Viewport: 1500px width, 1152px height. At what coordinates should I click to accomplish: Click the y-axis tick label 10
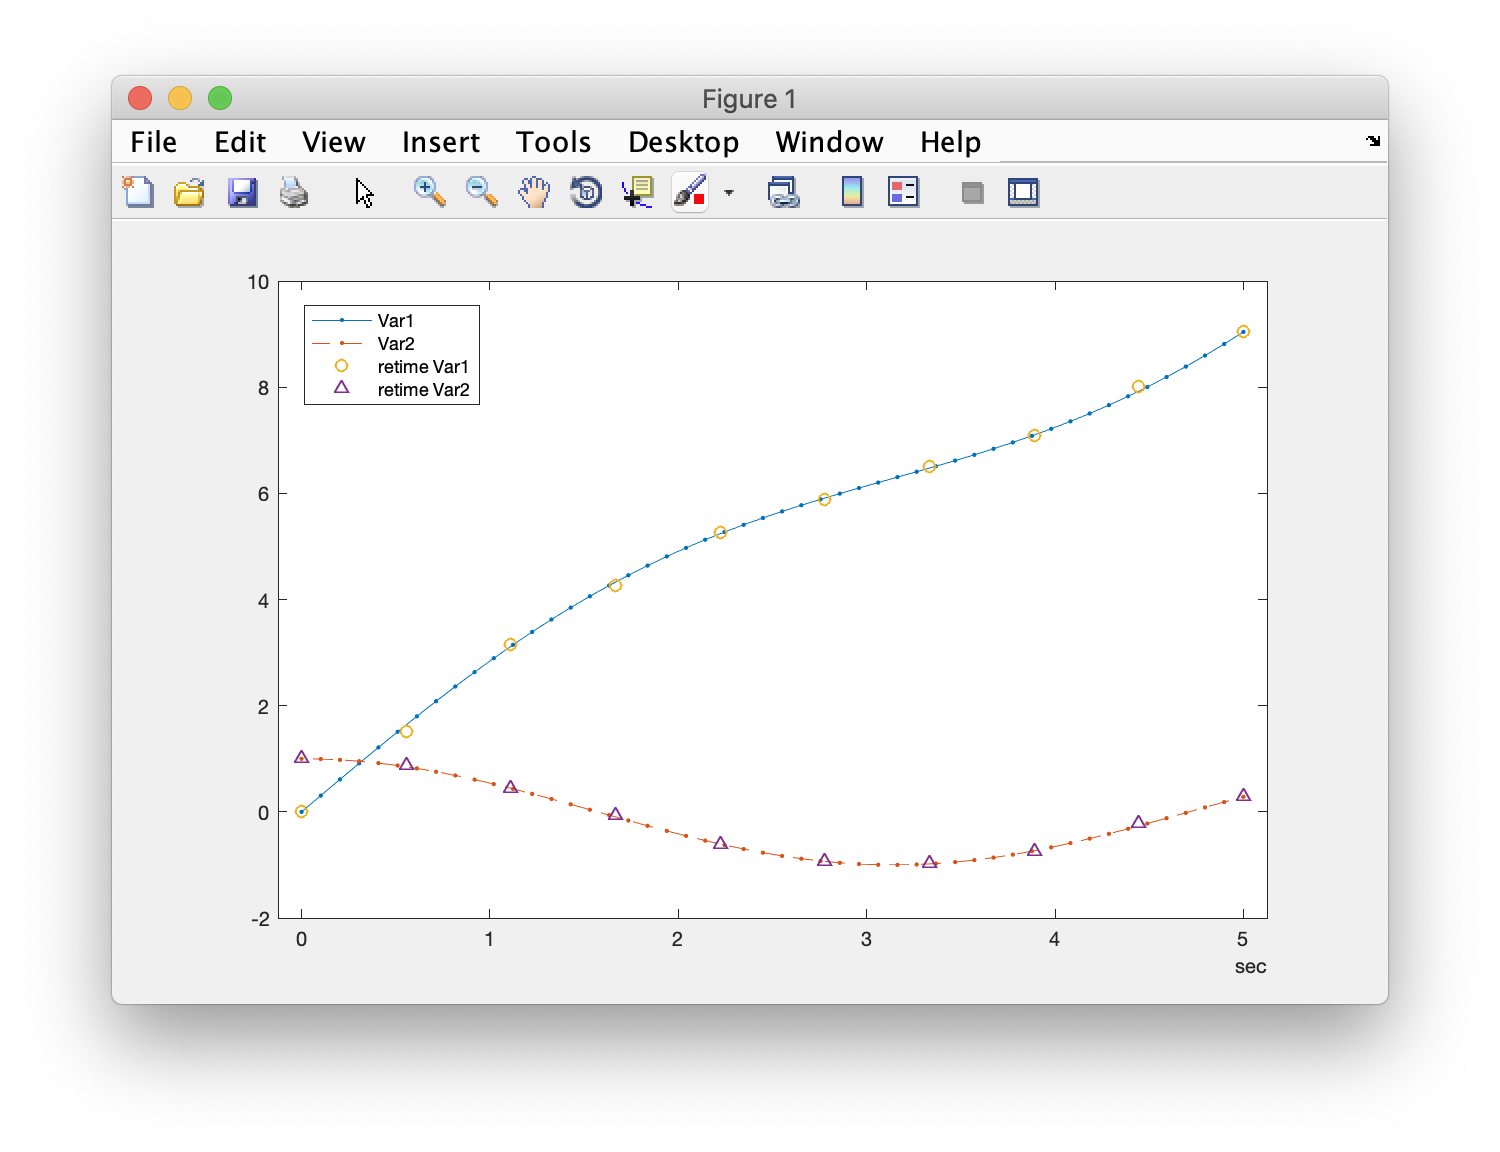pos(258,282)
